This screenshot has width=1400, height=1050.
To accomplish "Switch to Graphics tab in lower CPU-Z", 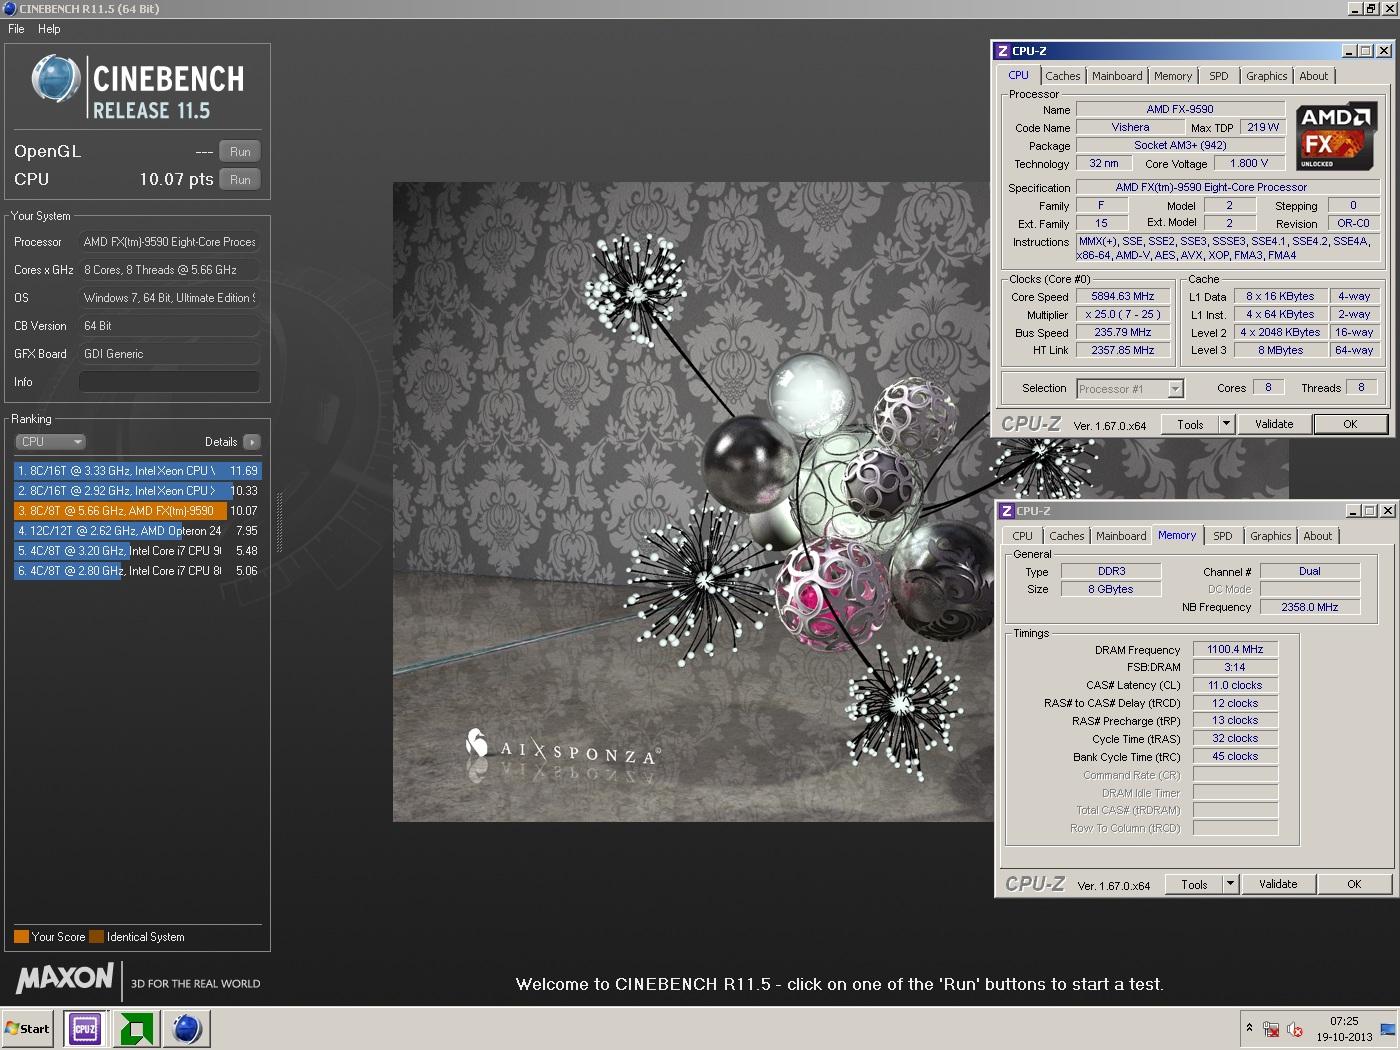I will tap(1270, 537).
